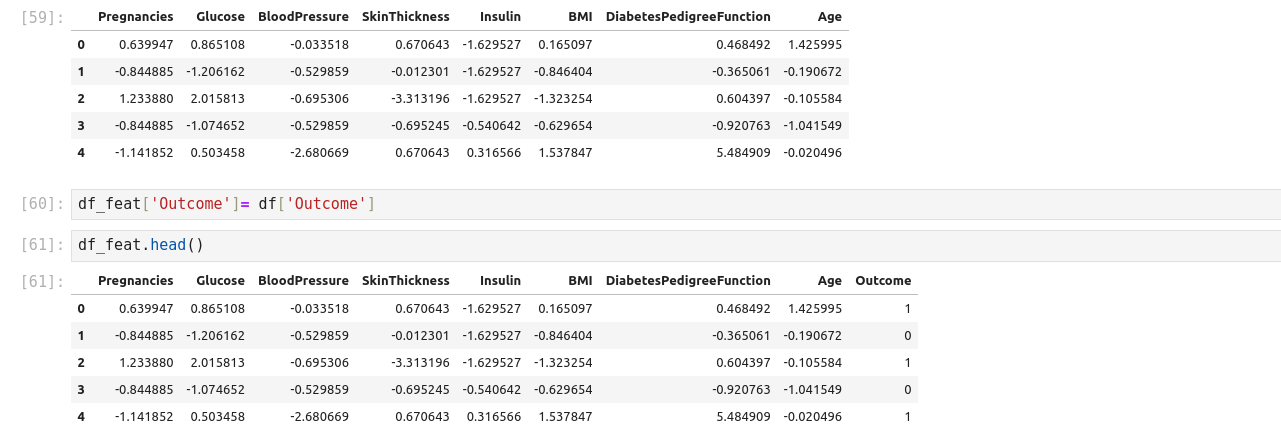Click row index 2 in the top table

[81, 99]
